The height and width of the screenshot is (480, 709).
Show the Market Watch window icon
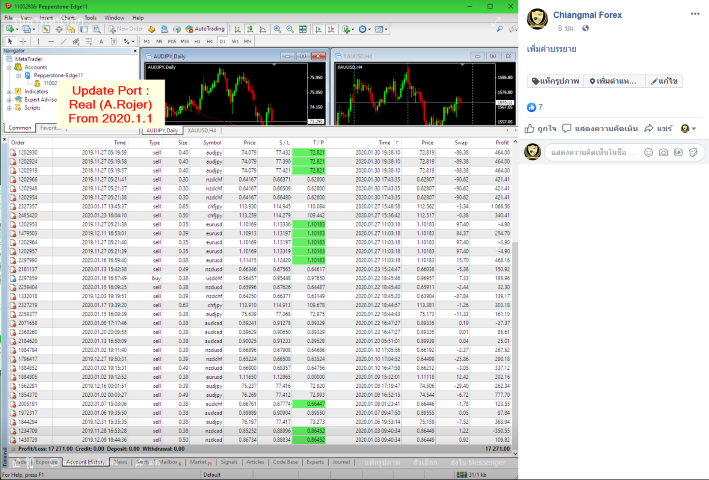pyautogui.click(x=46, y=29)
